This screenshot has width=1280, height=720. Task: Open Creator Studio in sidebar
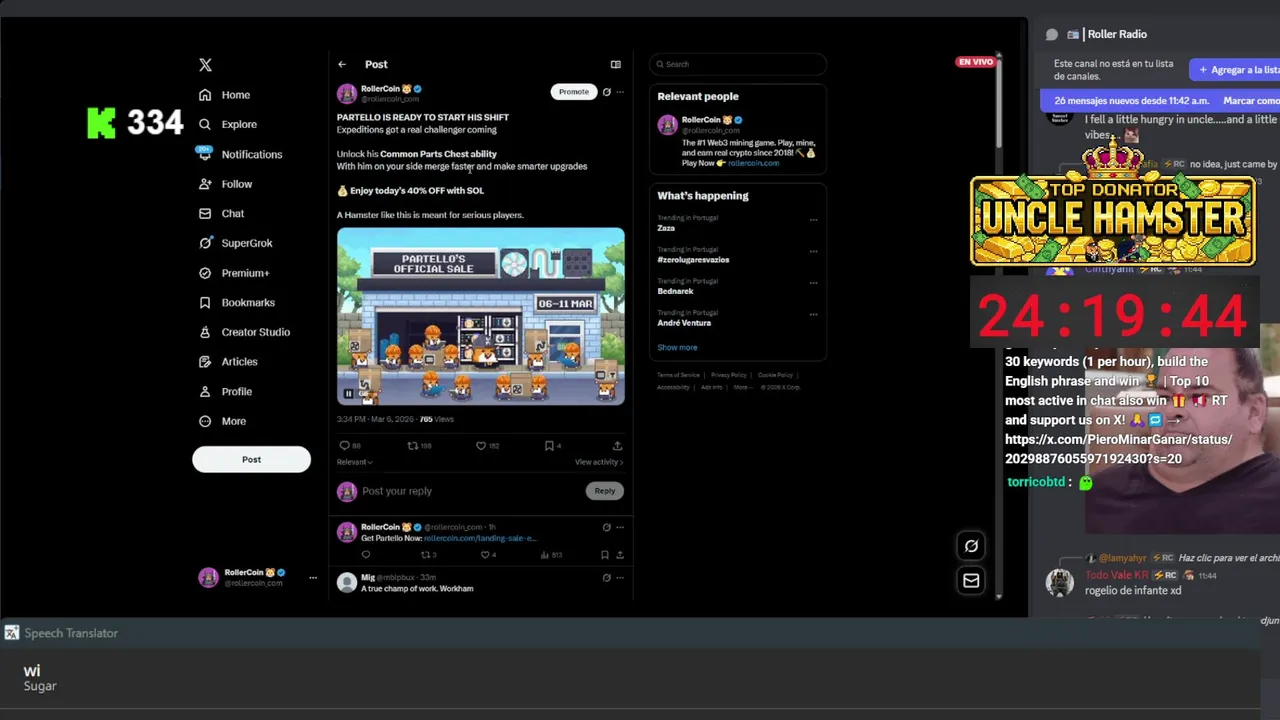pos(245,332)
